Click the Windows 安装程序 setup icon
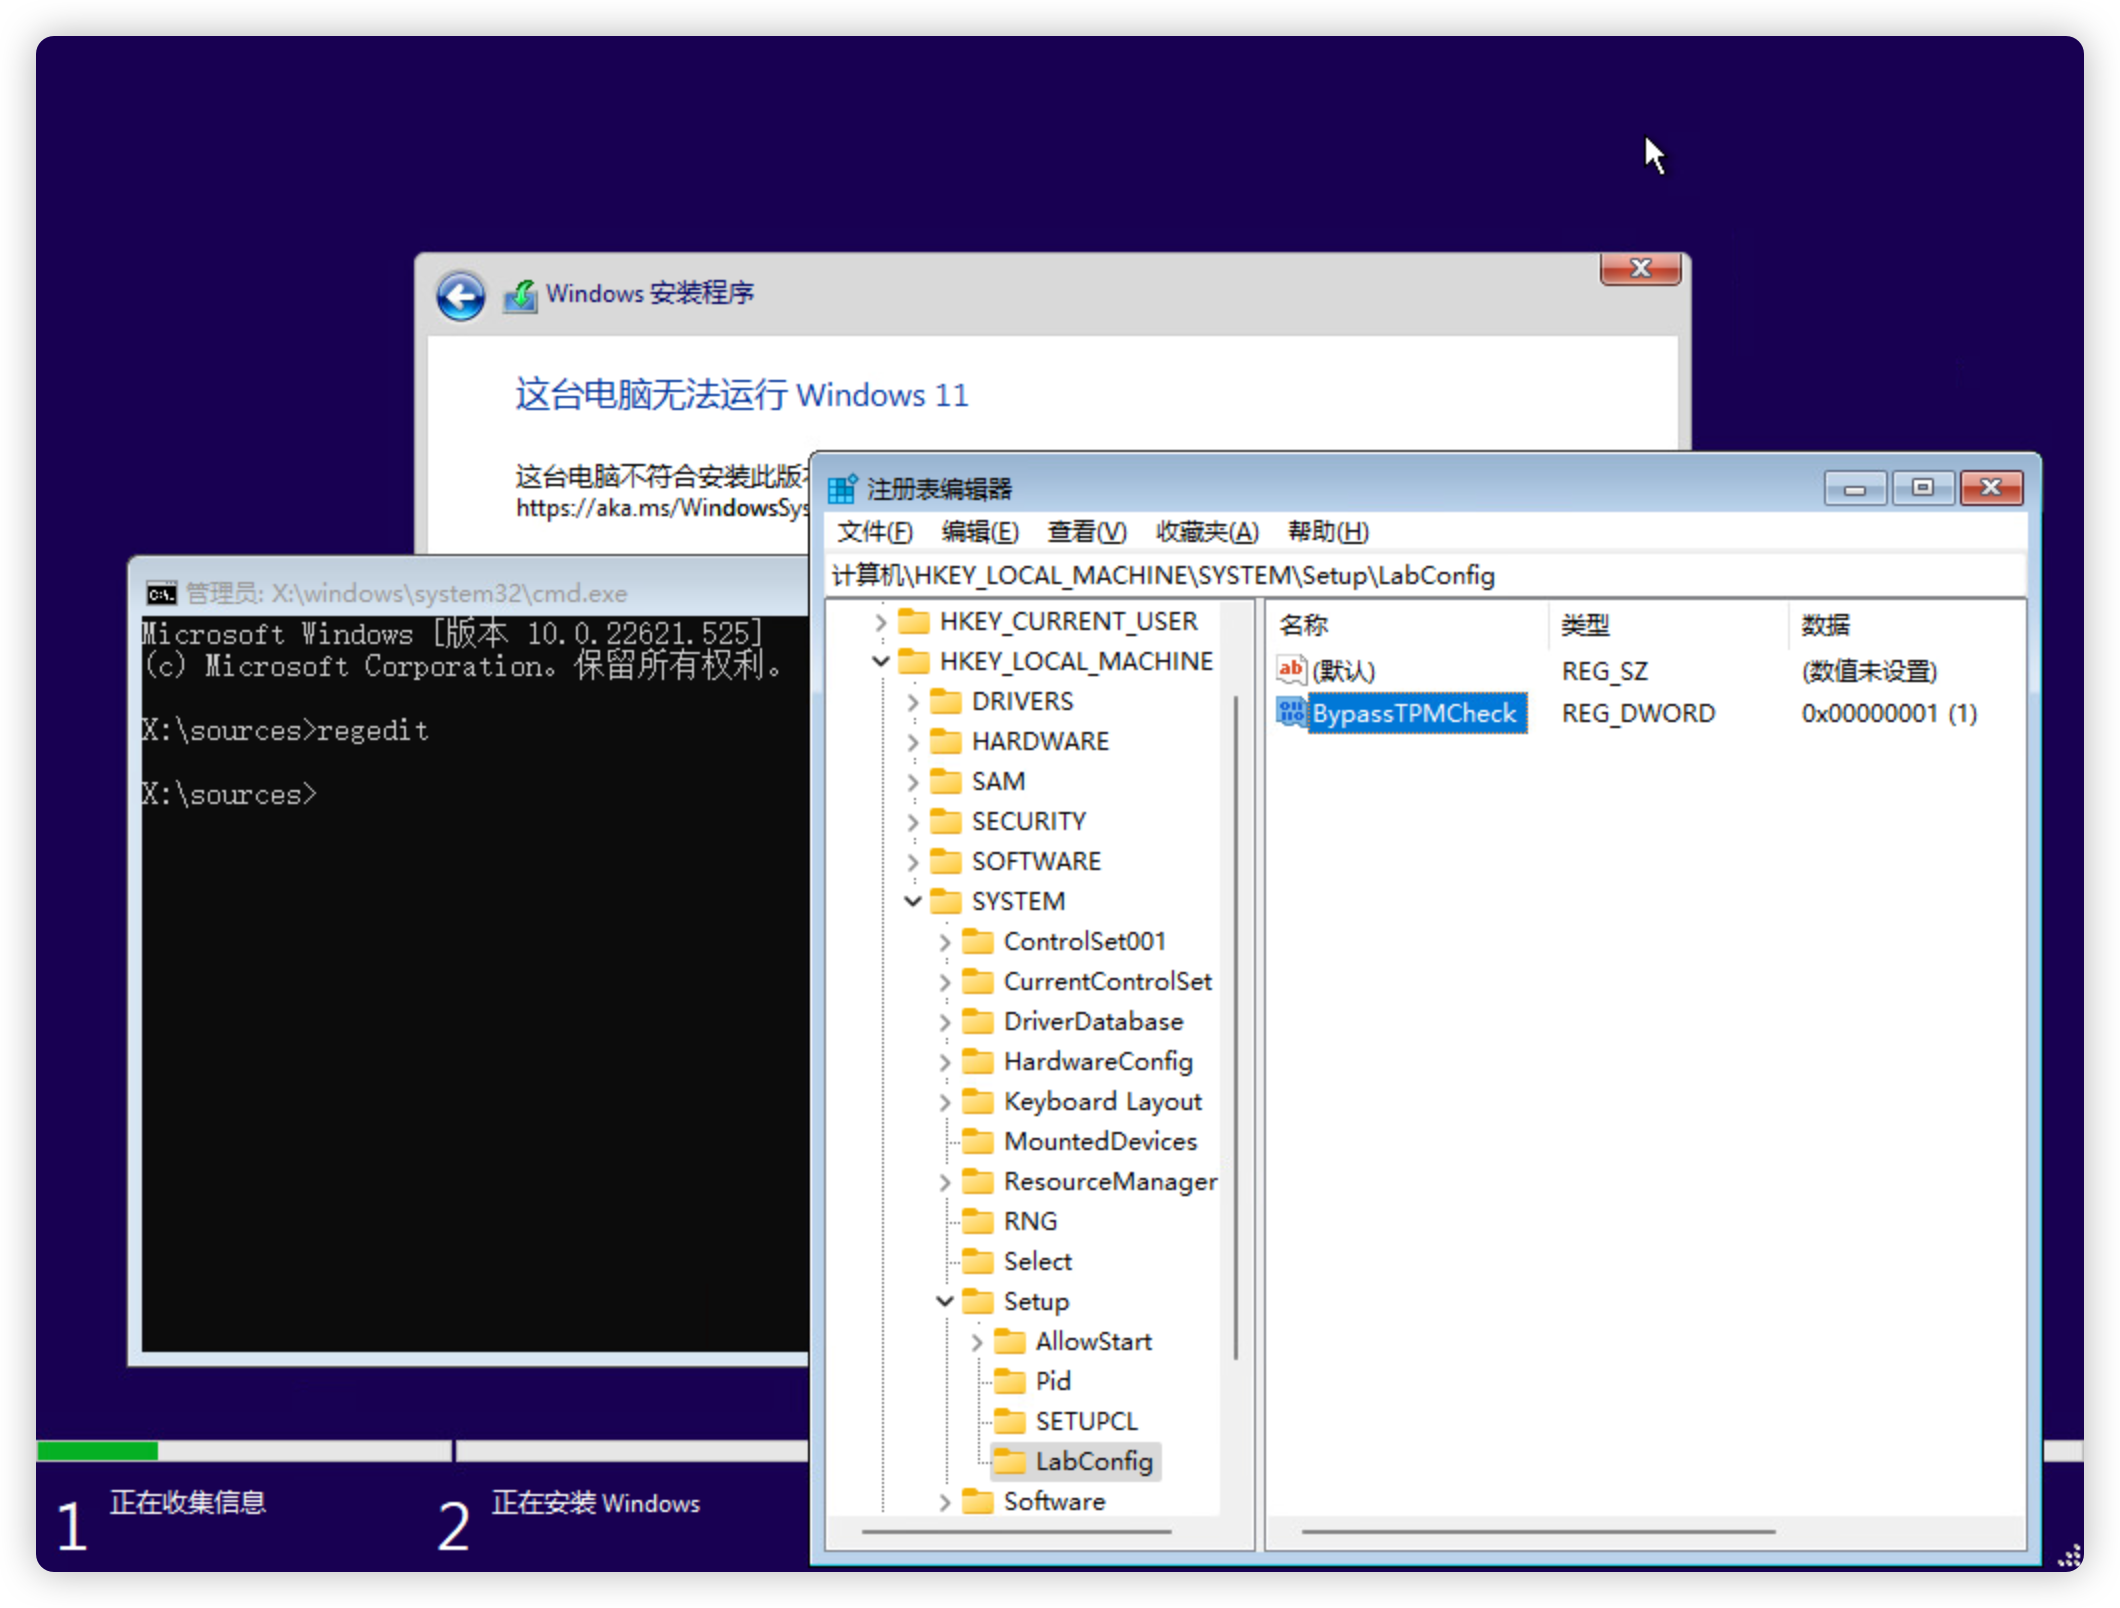This screenshot has width=2120, height=1608. pyautogui.click(x=523, y=294)
